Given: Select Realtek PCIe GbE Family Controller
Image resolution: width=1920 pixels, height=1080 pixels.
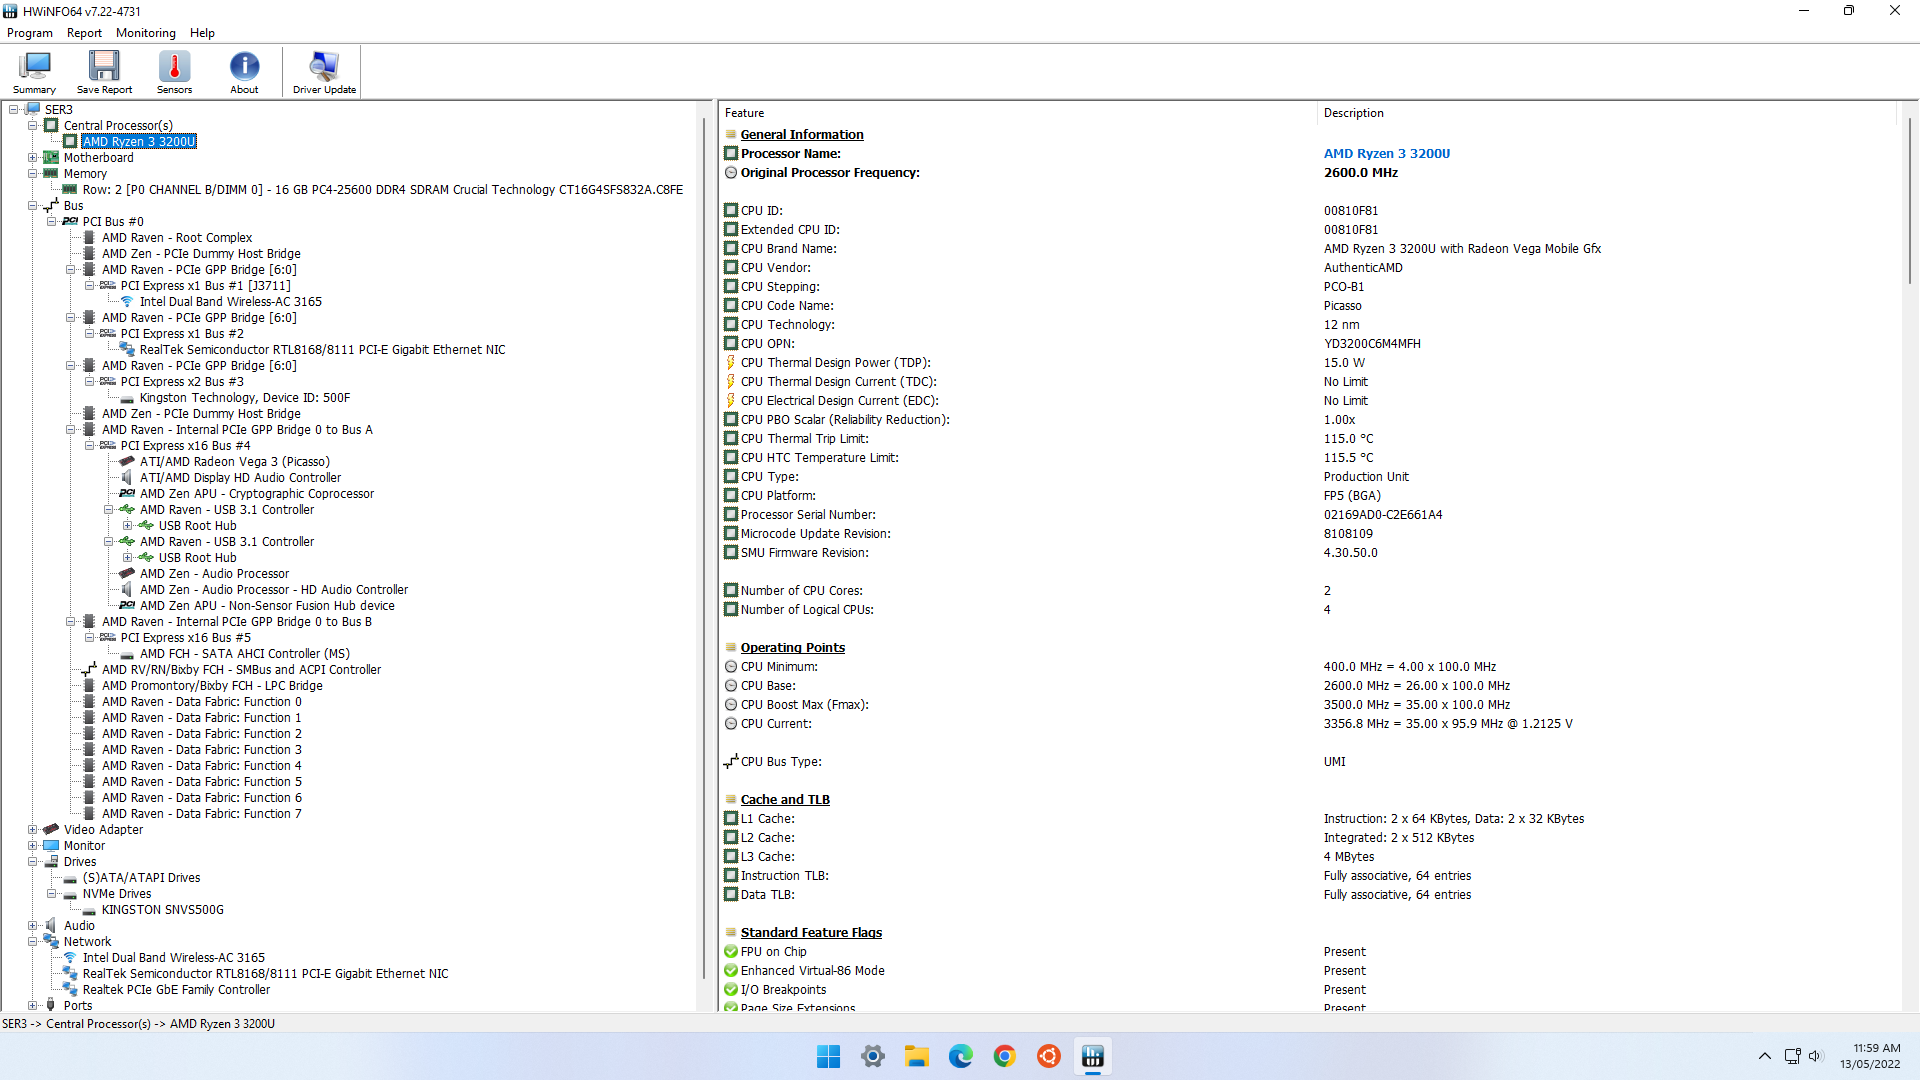Looking at the screenshot, I should click(176, 990).
